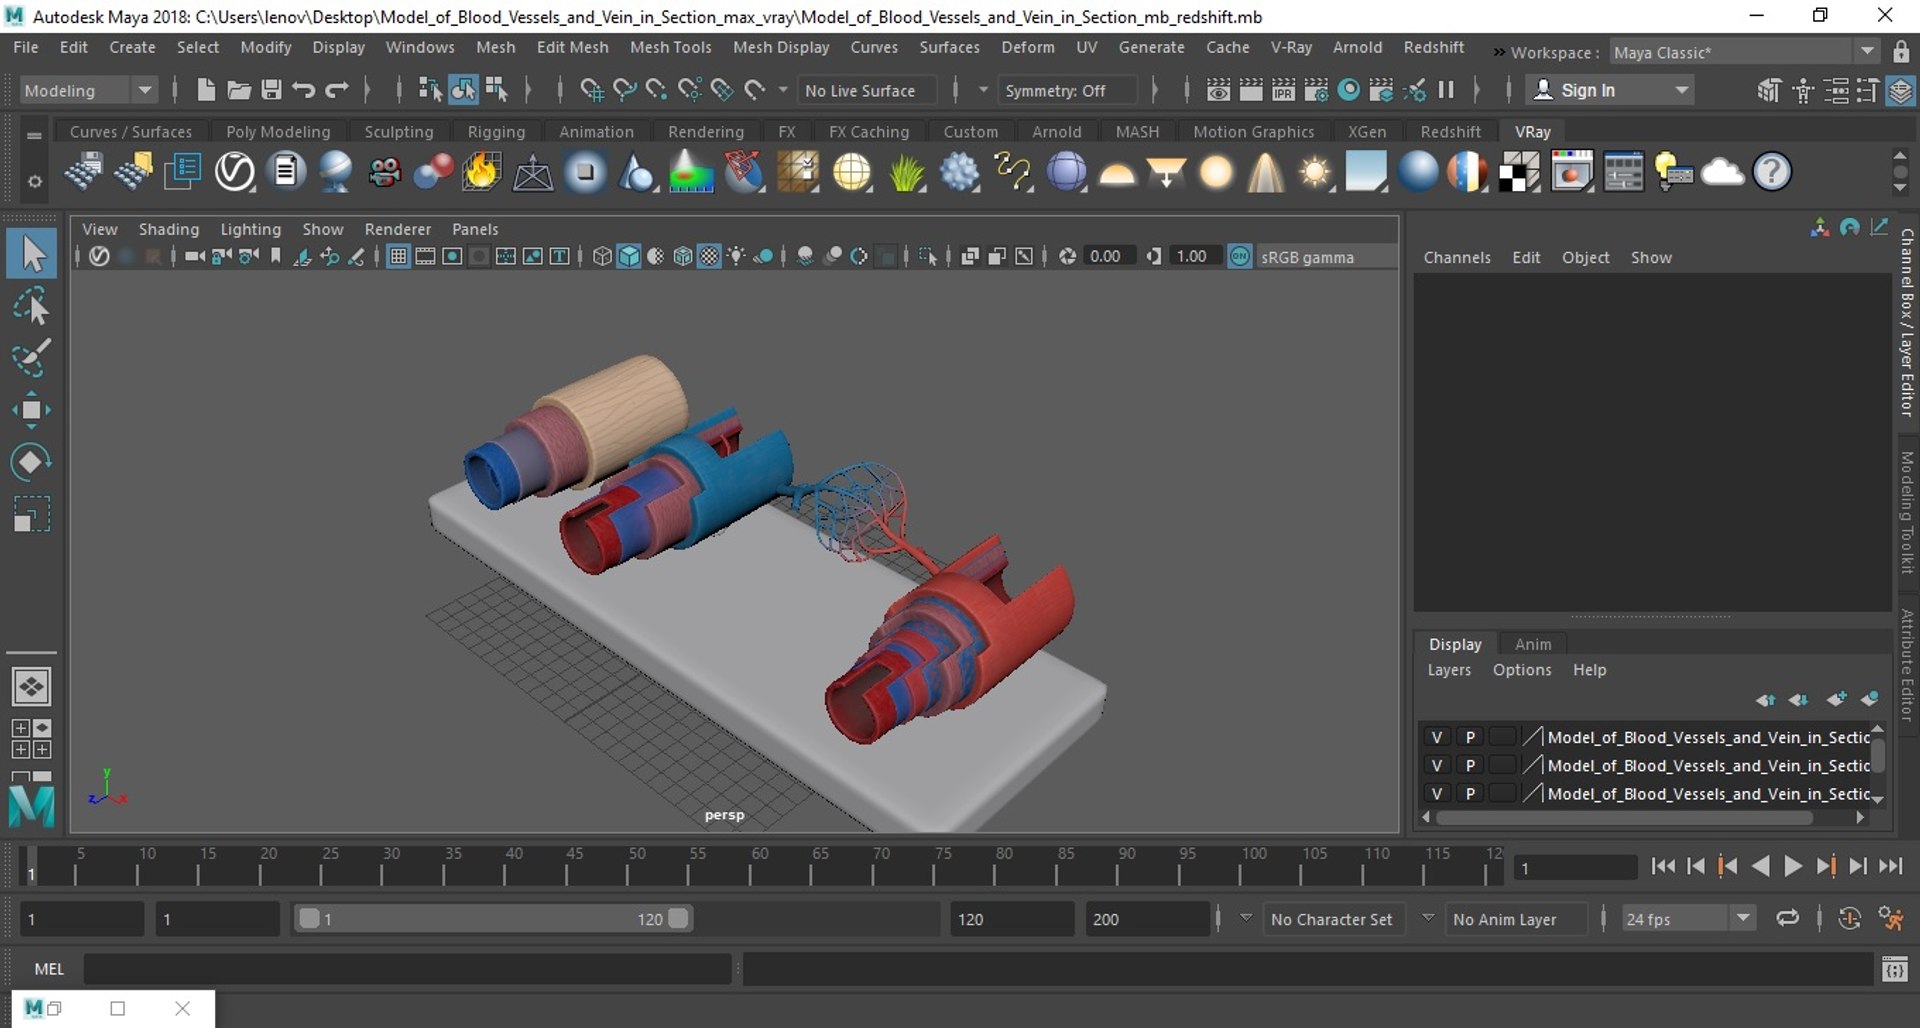
Task: Click the current frame input field
Action: coord(1575,868)
